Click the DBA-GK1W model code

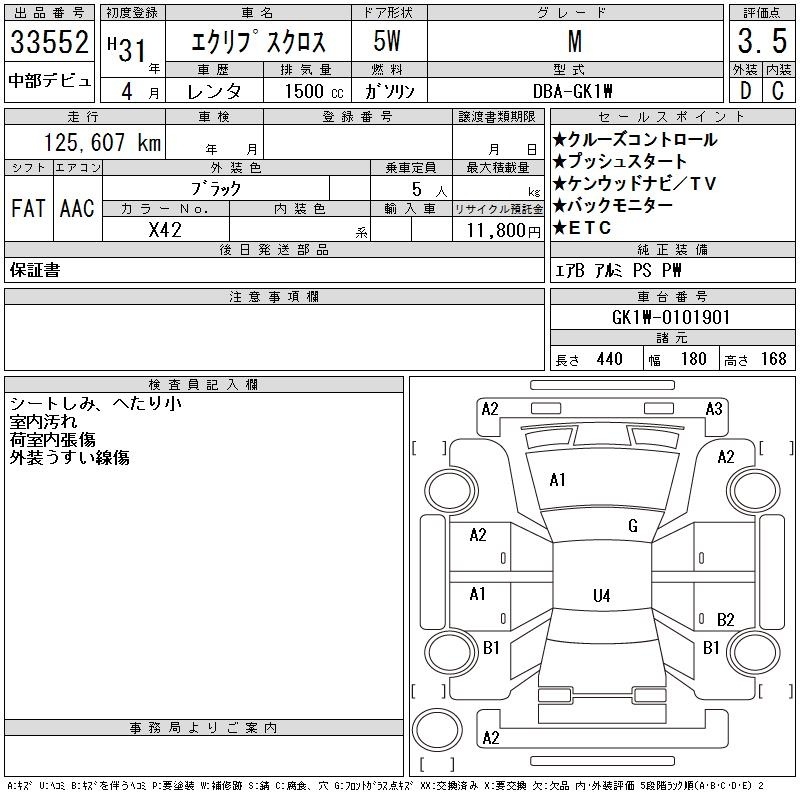point(573,90)
